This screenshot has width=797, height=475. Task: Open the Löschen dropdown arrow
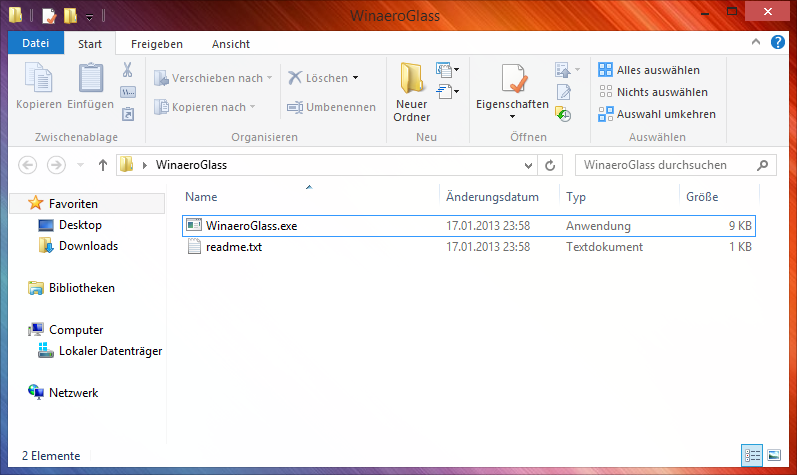(355, 78)
